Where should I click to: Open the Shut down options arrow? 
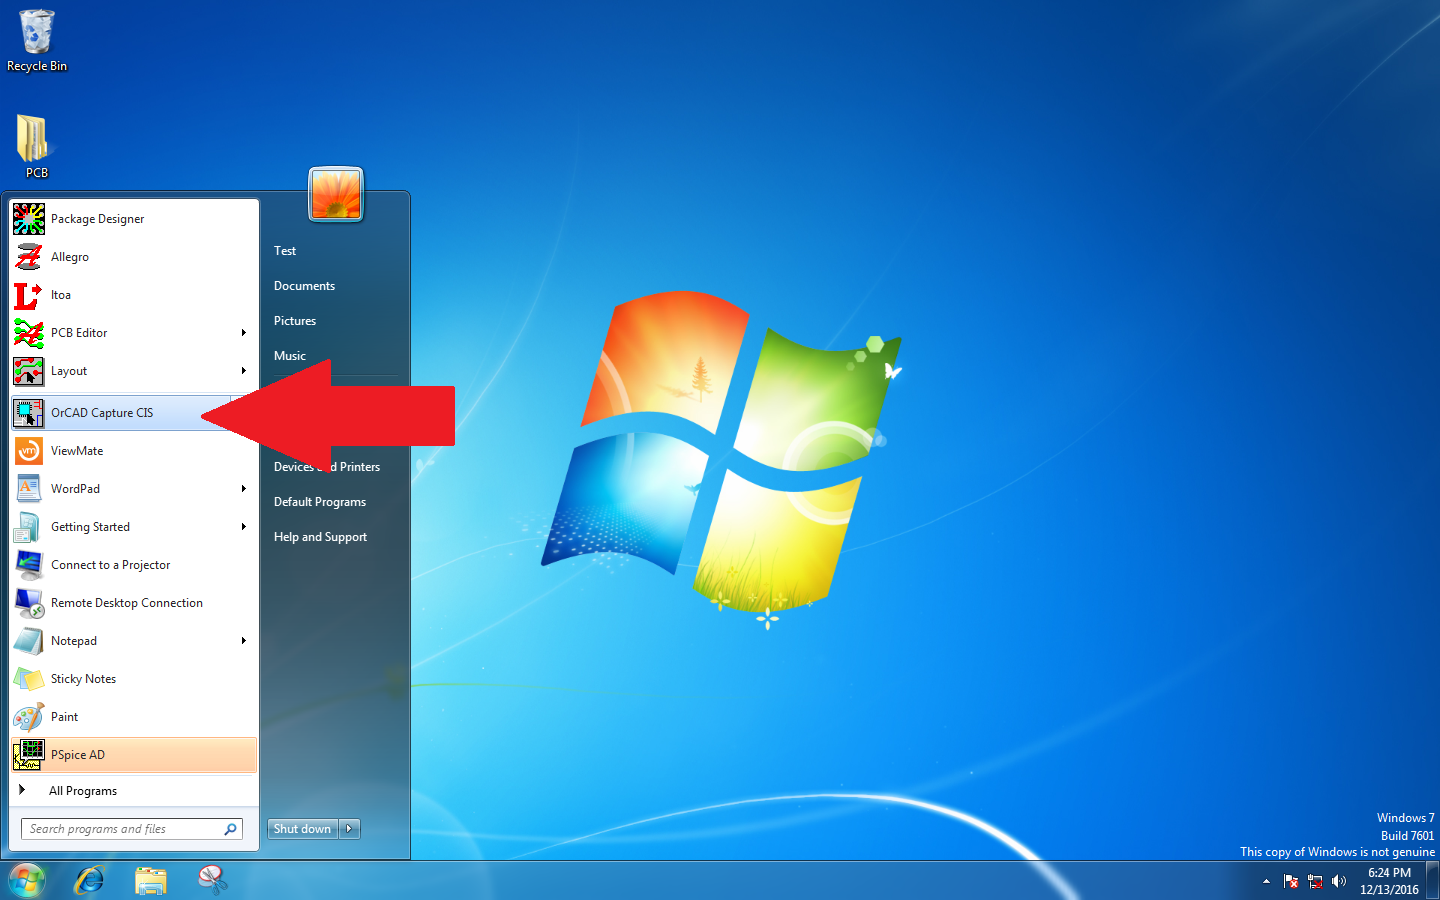click(x=349, y=829)
